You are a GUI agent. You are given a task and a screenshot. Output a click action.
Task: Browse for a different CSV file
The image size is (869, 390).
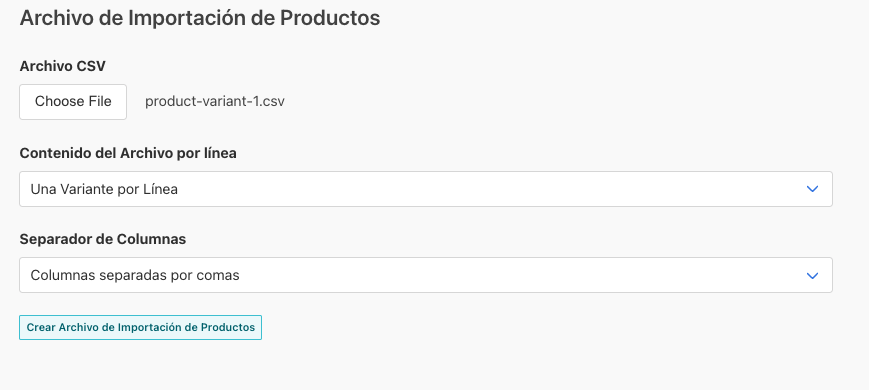73,102
